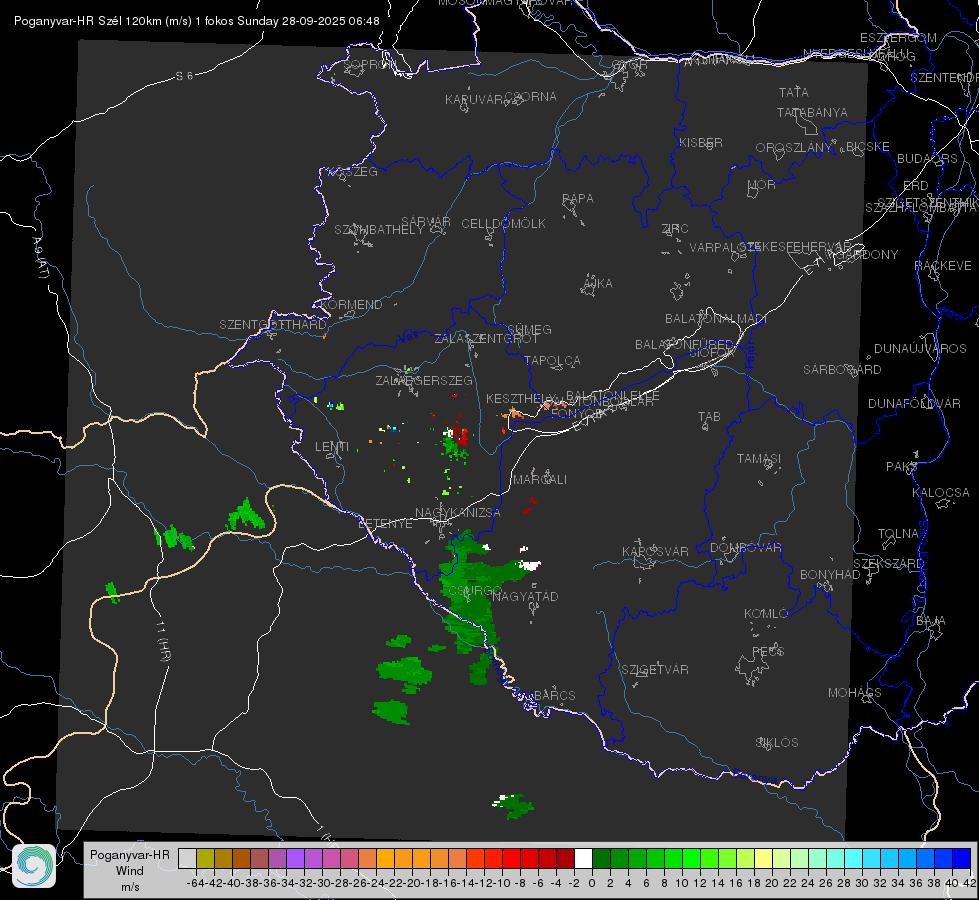Click the MÓR town label
Image resolution: width=979 pixels, height=900 pixels.
tap(761, 185)
